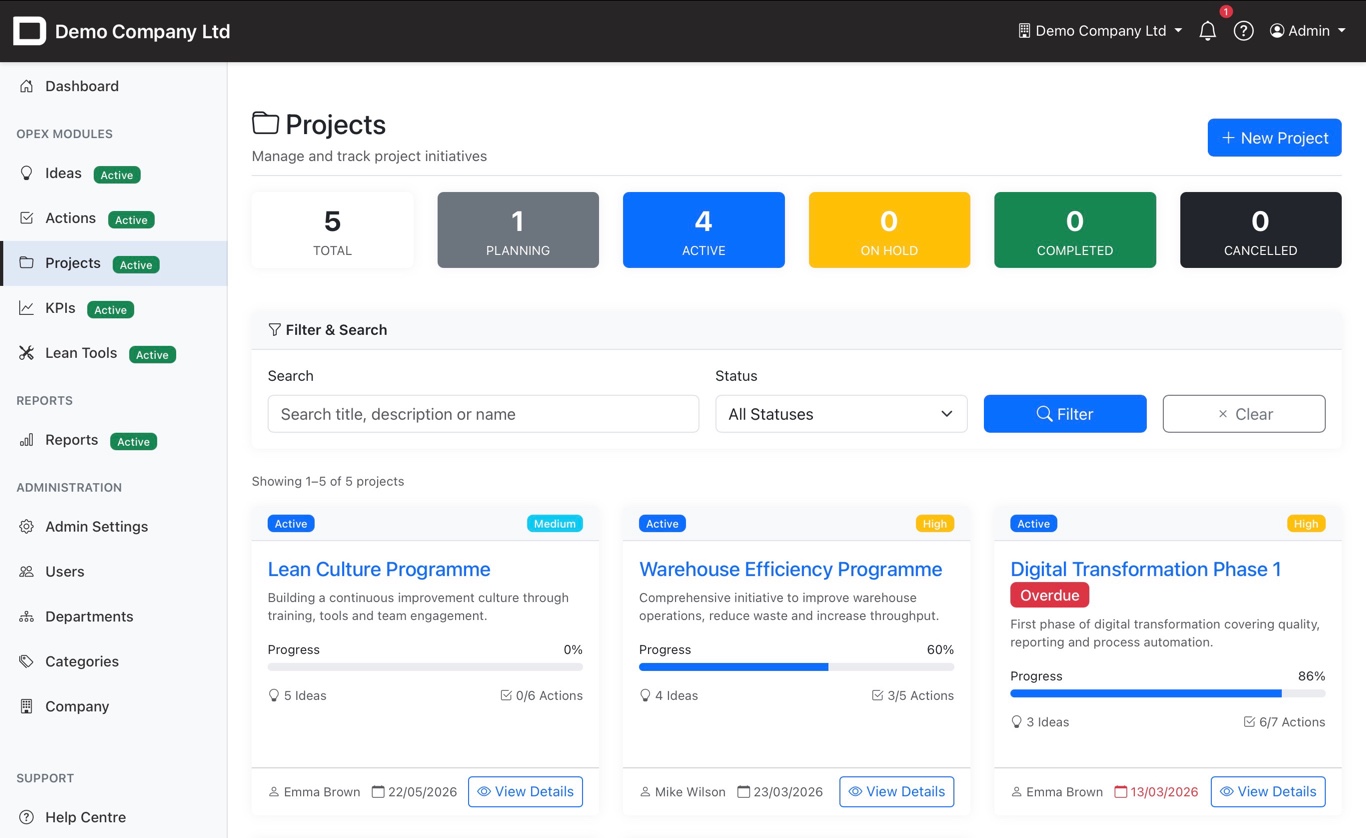Open the help question mark icon
This screenshot has height=838, width=1366.
[x=1243, y=31]
